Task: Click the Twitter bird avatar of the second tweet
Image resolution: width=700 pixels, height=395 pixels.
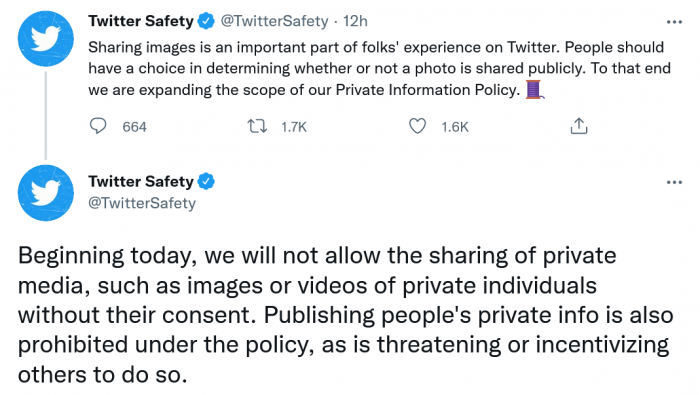Action: [46, 193]
